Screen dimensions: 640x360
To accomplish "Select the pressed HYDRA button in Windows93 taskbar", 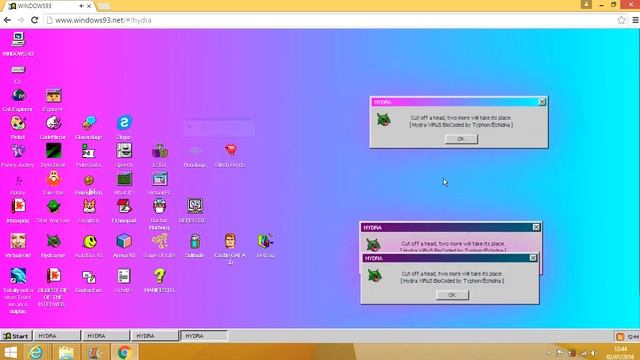I will coord(204,336).
